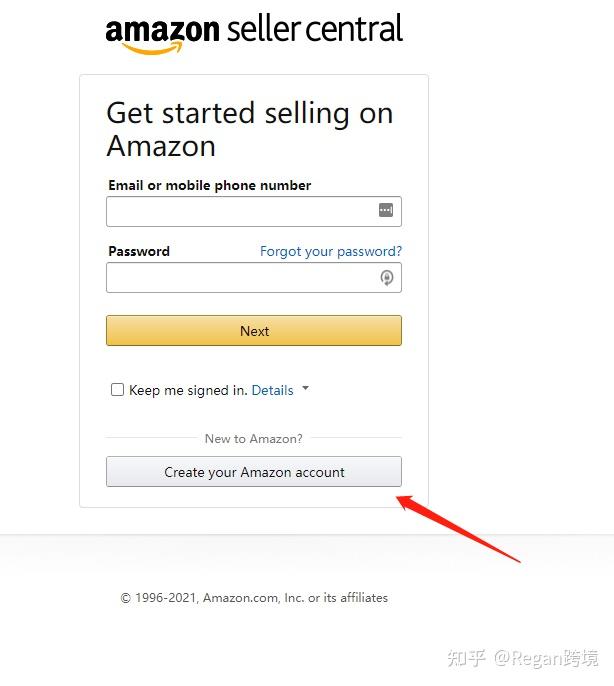Click the autofill icon in email field
614x686 pixels.
[x=386, y=210]
